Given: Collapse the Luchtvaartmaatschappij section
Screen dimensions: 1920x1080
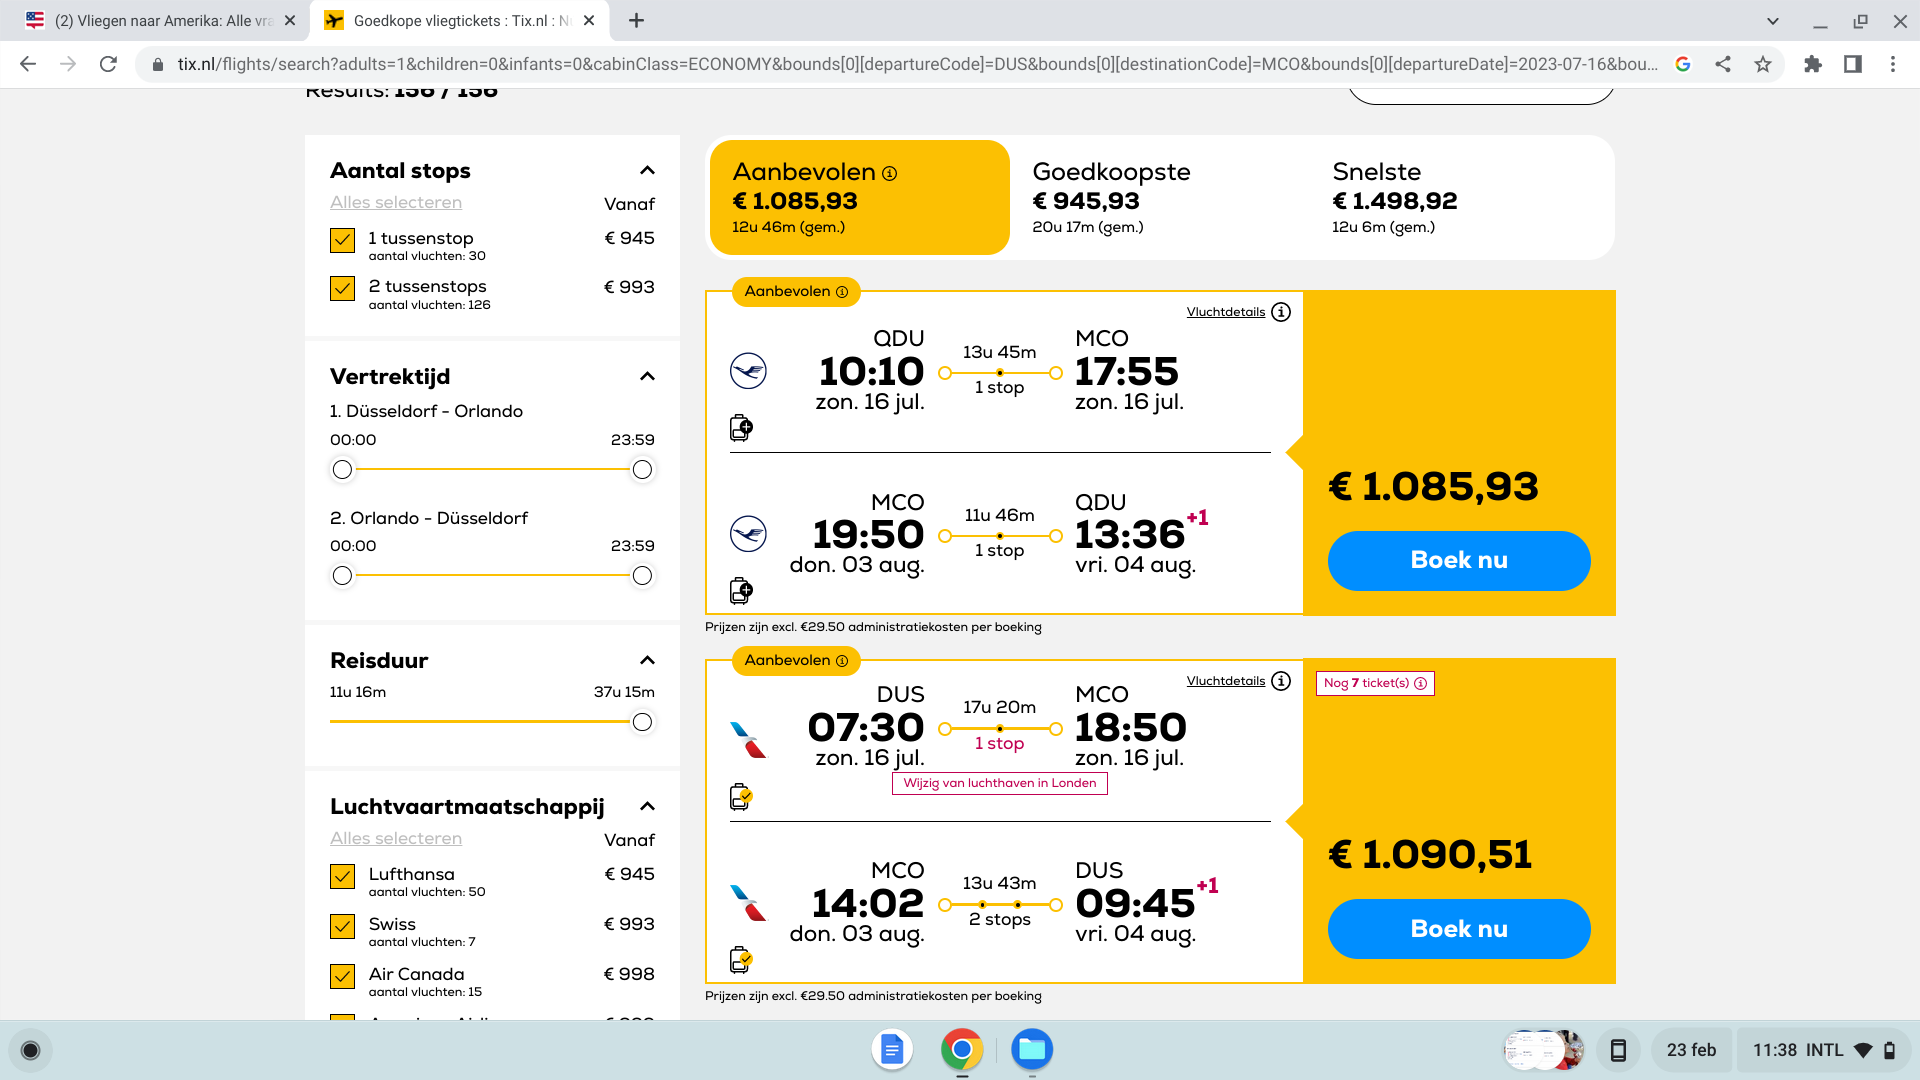Looking at the screenshot, I should [x=647, y=806].
